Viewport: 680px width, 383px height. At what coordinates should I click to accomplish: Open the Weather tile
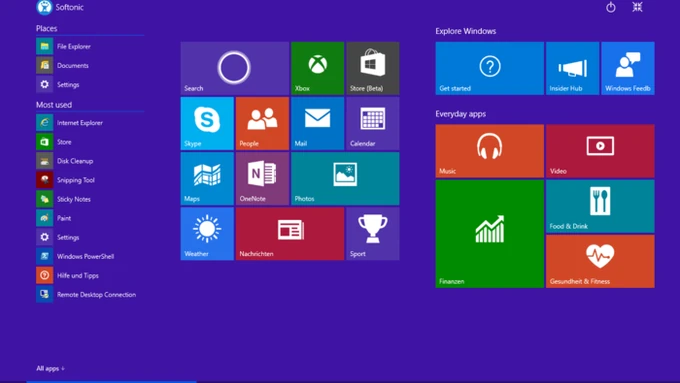point(207,233)
